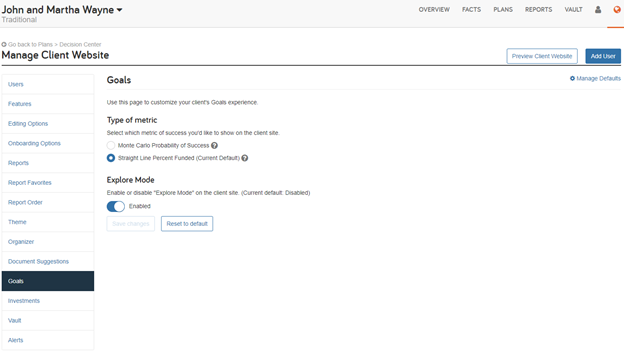Open the REPORTS top menu

[538, 10]
